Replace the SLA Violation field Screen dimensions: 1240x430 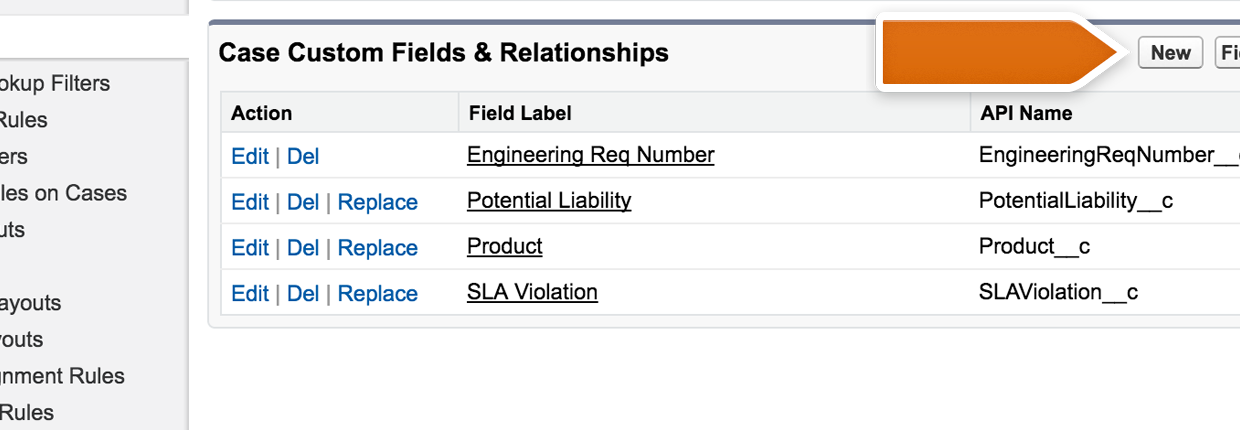click(x=378, y=294)
